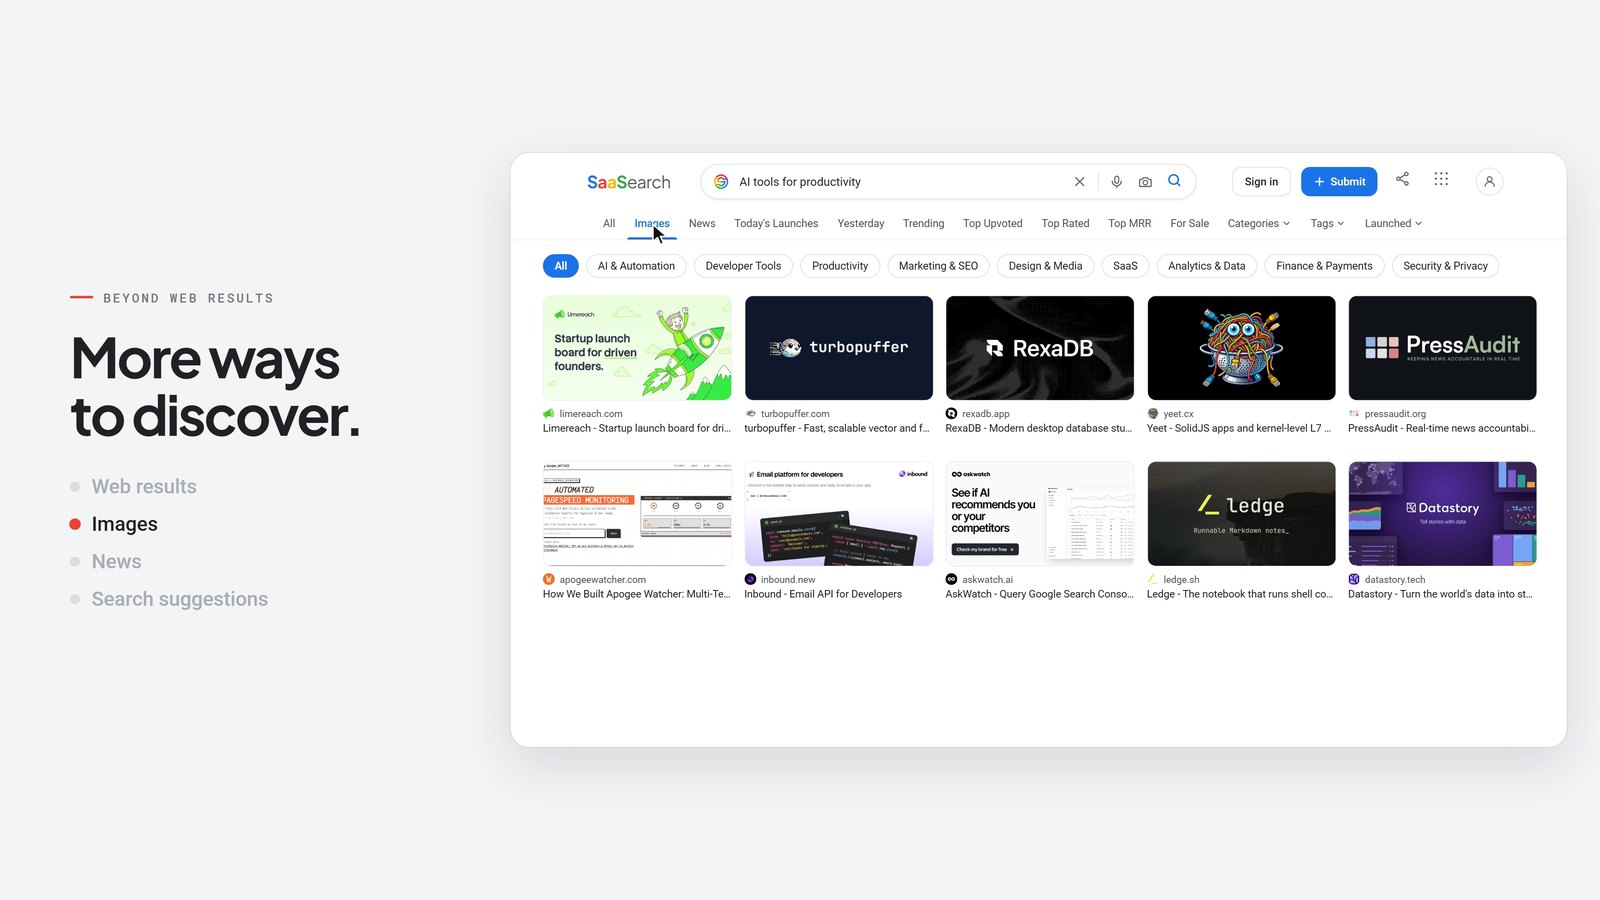Click the blue search magnifier icon
This screenshot has height=900, width=1600.
(1174, 181)
